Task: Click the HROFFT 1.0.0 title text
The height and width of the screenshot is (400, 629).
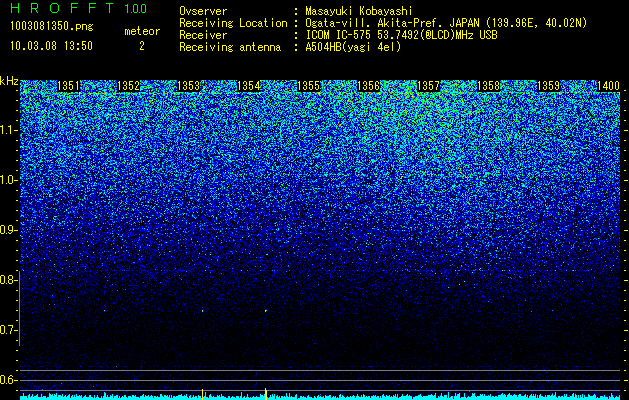Action: click(x=79, y=8)
